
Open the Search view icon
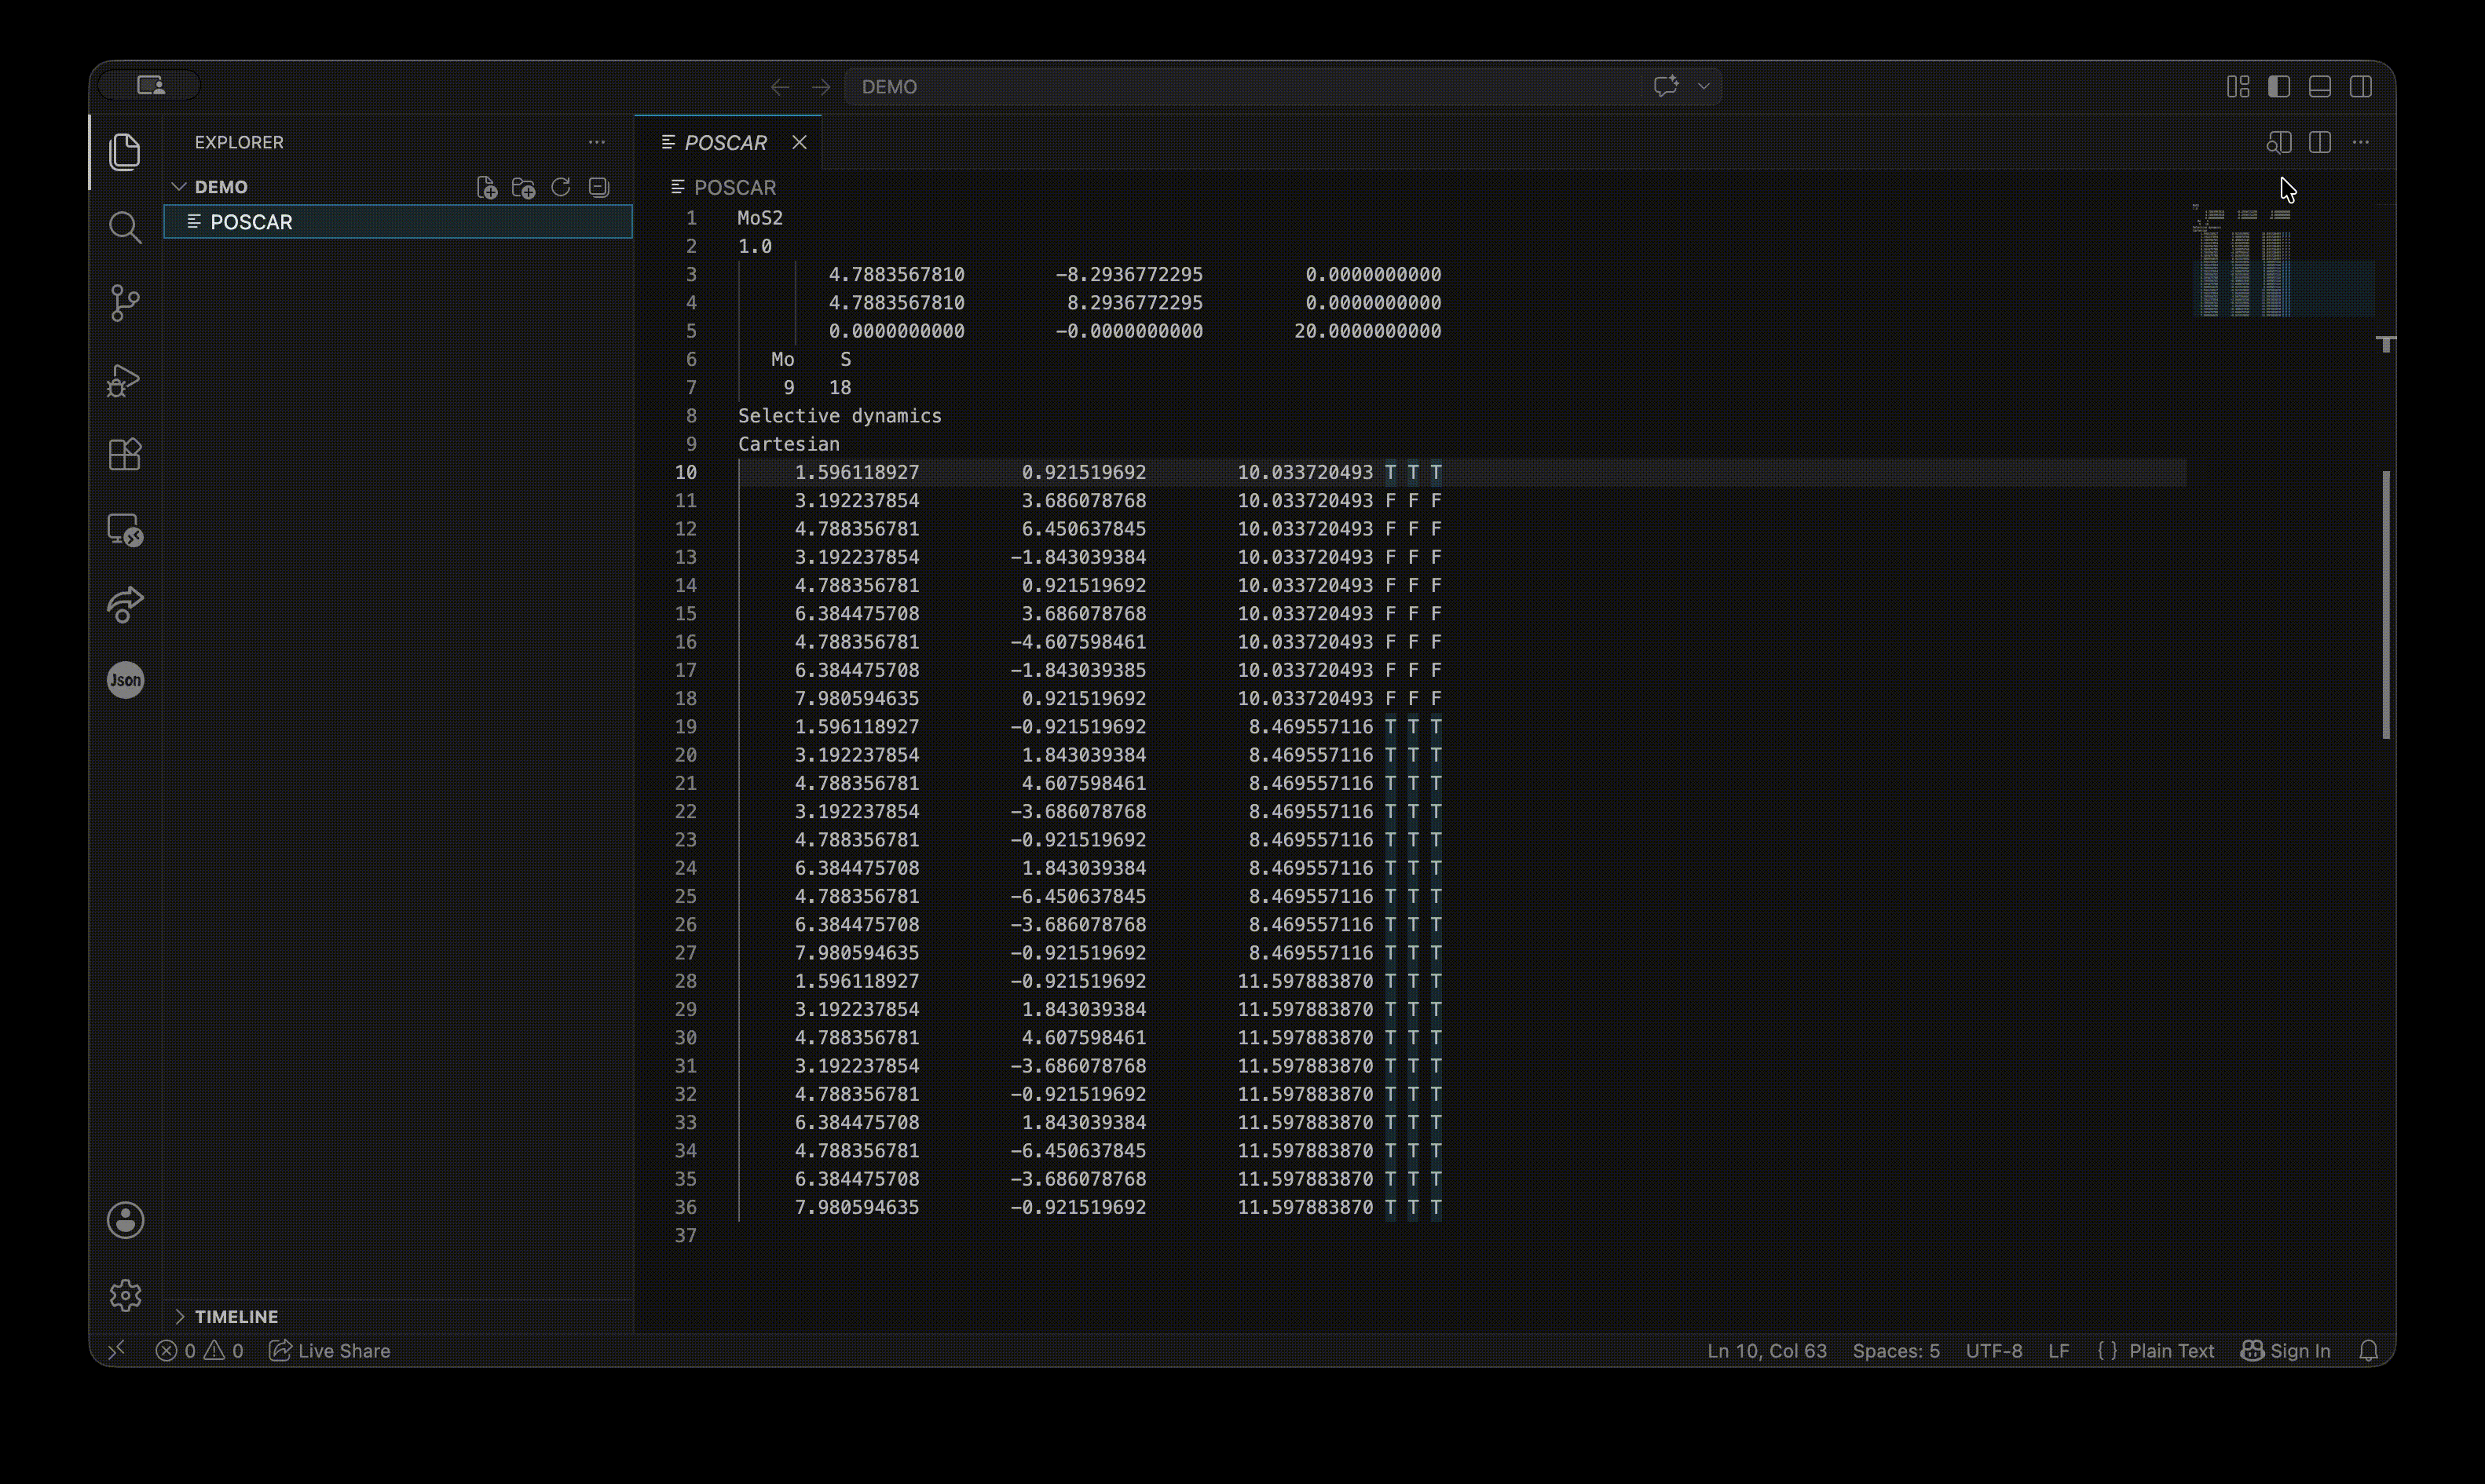point(125,227)
